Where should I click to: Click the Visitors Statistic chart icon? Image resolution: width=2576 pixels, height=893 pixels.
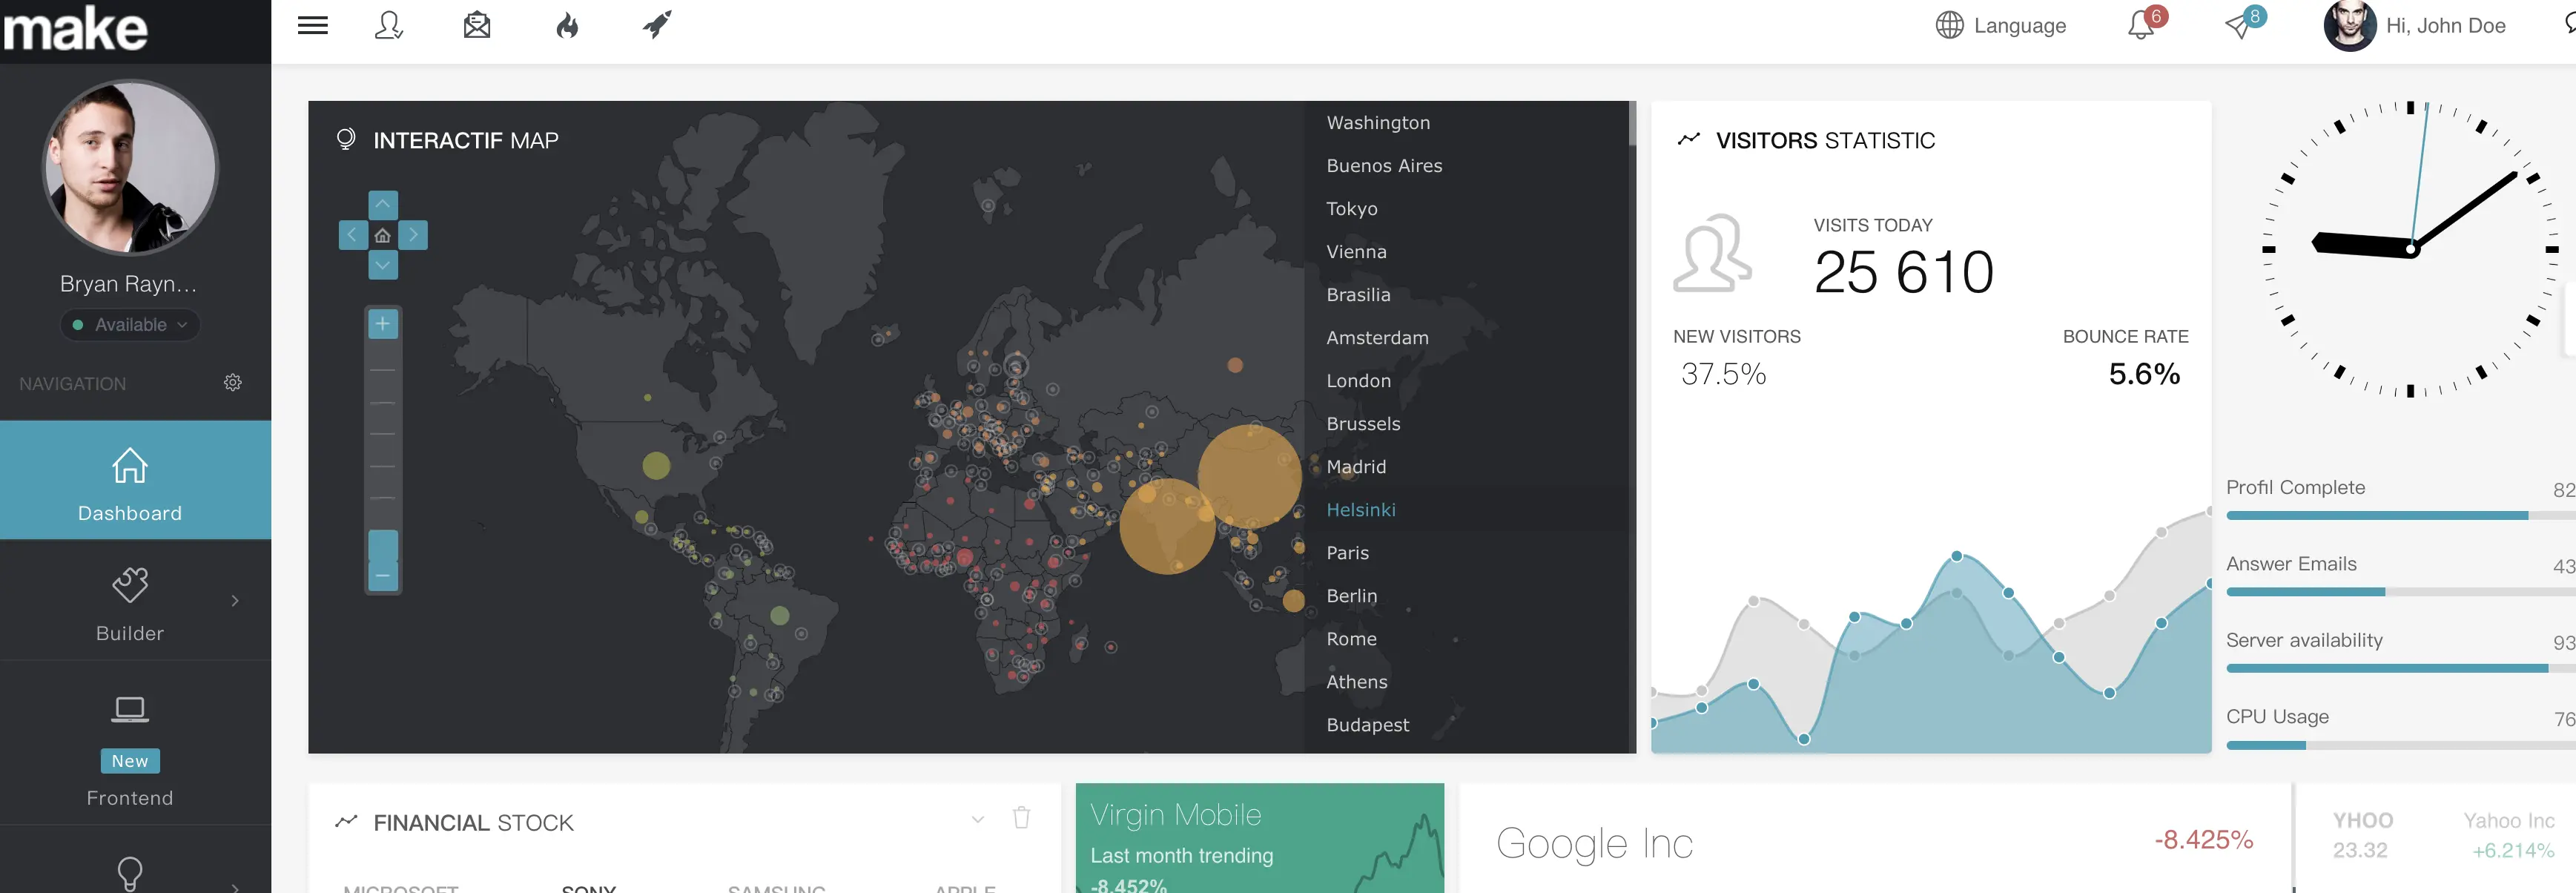[1689, 139]
